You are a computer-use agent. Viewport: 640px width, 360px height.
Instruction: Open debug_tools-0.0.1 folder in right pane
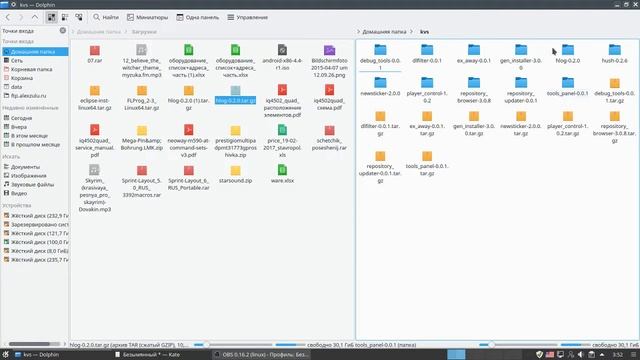[380, 57]
